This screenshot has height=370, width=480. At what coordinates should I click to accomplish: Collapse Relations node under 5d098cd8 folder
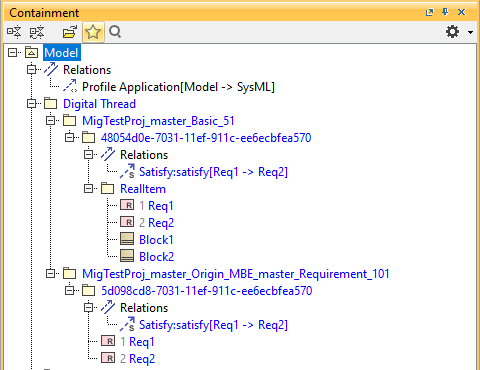(x=89, y=308)
